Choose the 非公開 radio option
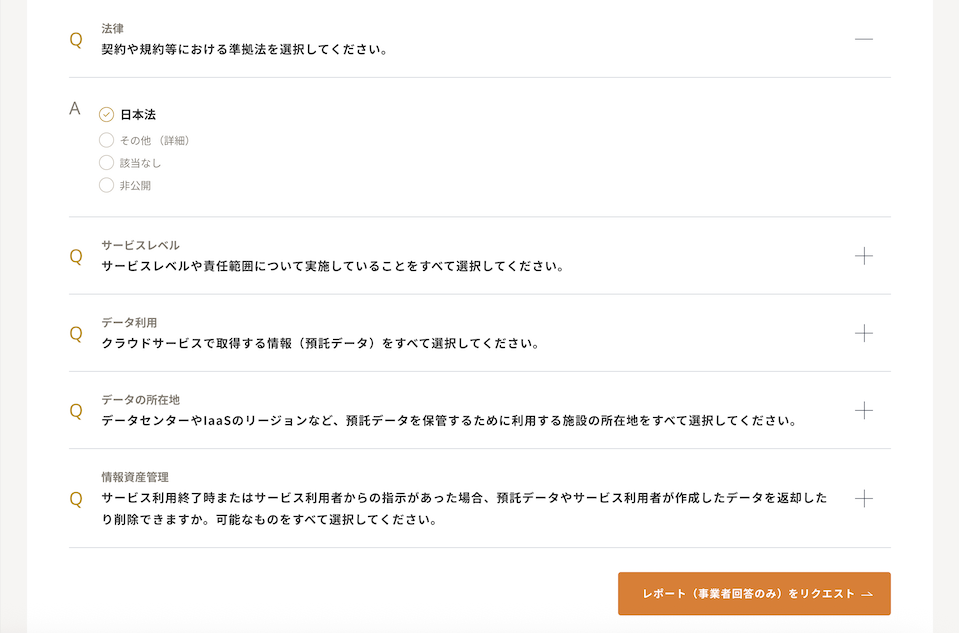The width and height of the screenshot is (959, 633). (x=107, y=185)
